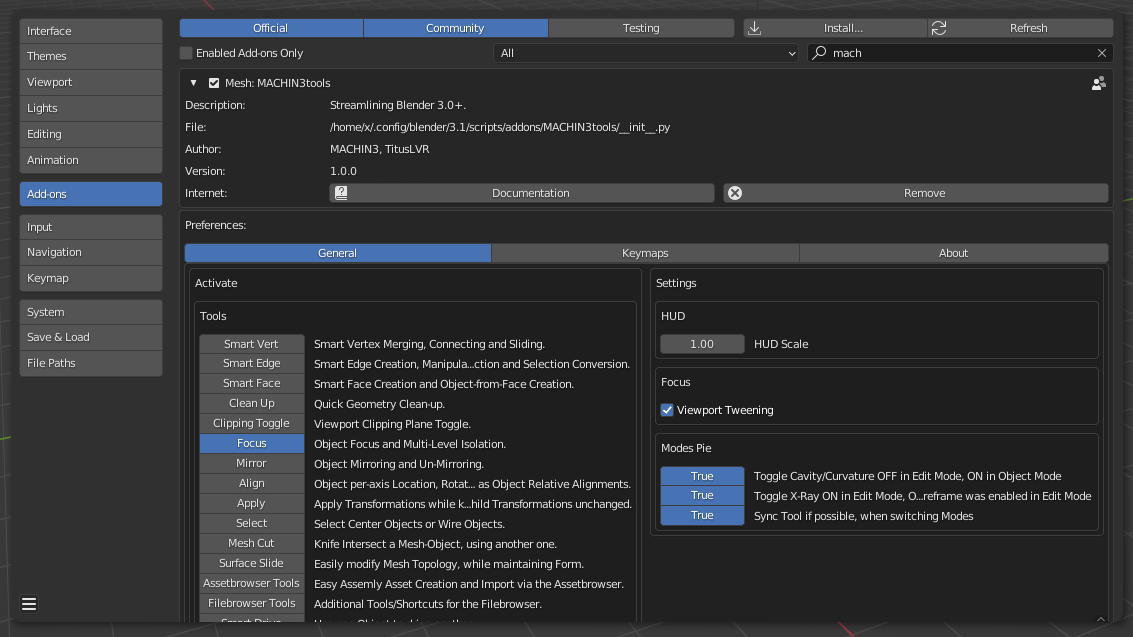
Task: Open the File Paths section
Action: point(91,363)
